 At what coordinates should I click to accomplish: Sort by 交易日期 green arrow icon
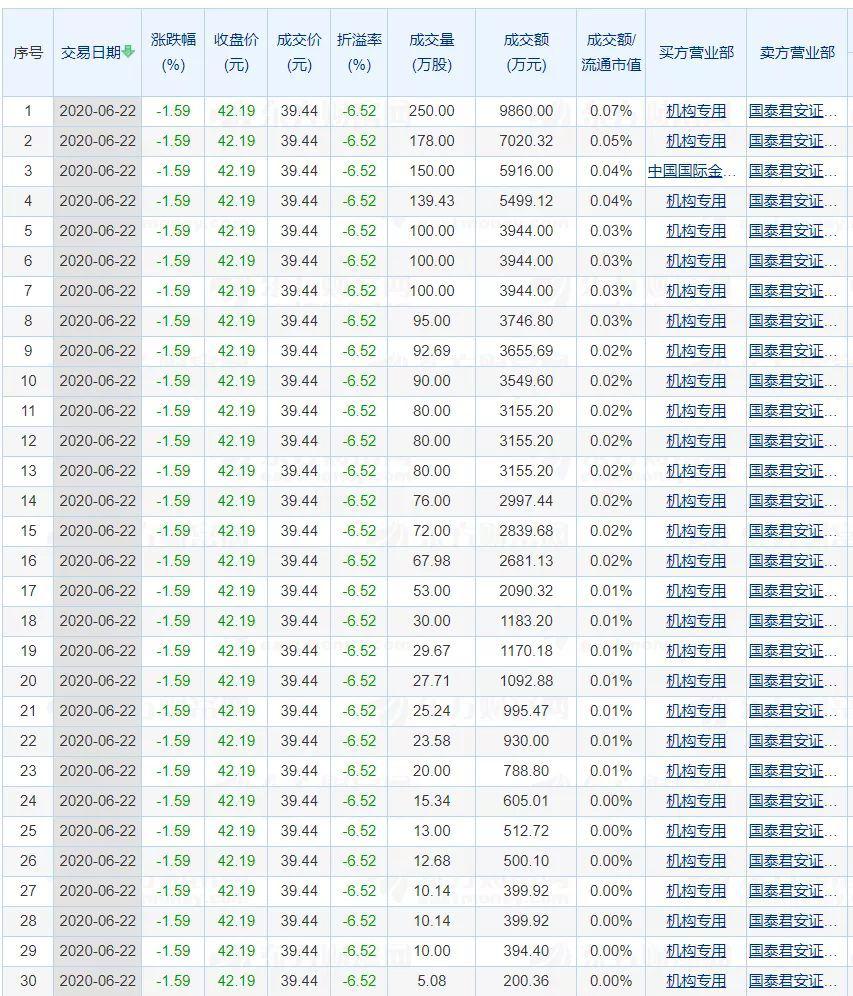tap(128, 52)
